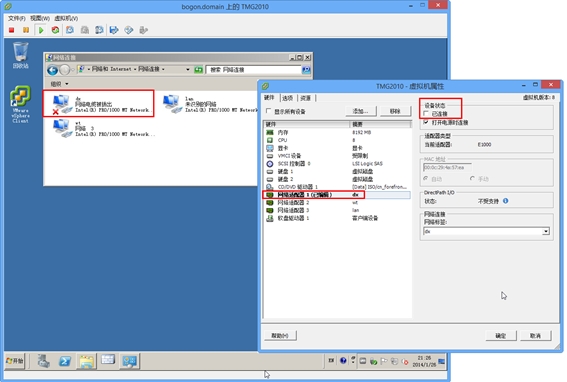This screenshot has height=382, width=567.
Task: Select the Floppy drive 1 row
Action: click(x=337, y=218)
